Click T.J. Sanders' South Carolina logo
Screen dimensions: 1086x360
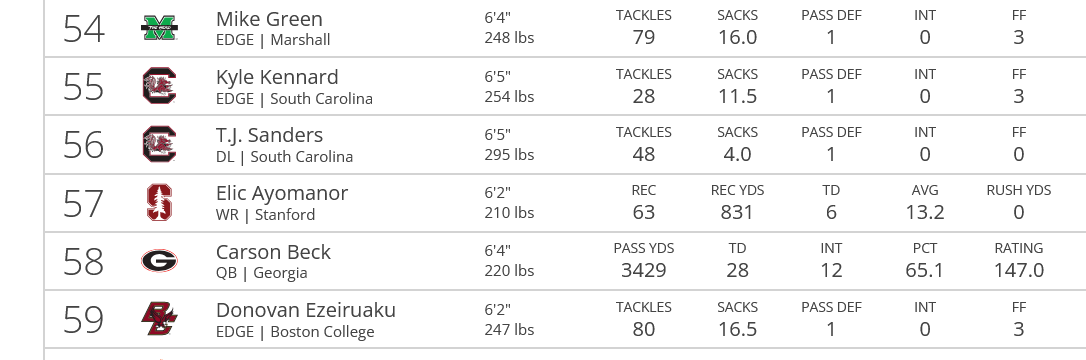[159, 145]
